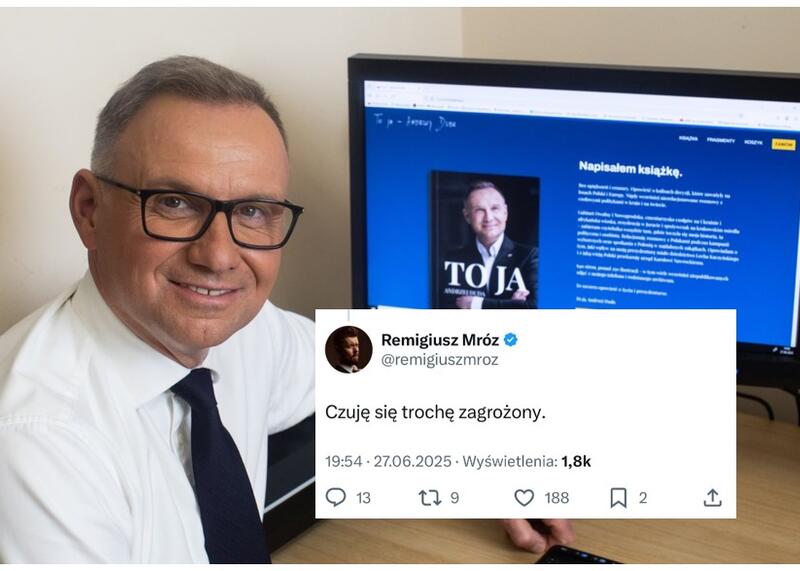Bookmark the tweet using the bookmark icon
Viewport: 800px width, 571px height.
click(x=618, y=498)
